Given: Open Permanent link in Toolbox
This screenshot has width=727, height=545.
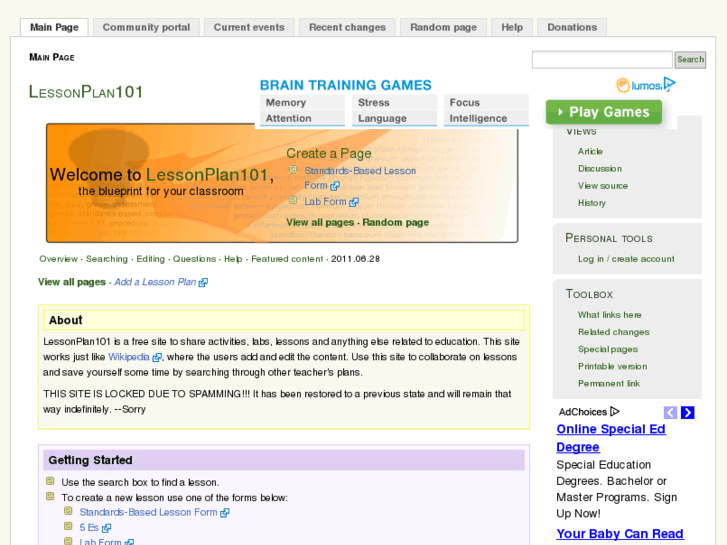Looking at the screenshot, I should pyautogui.click(x=609, y=383).
